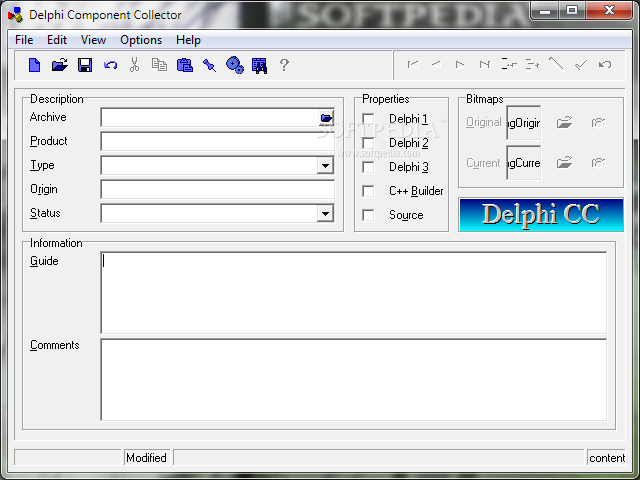
Task: Open the View menu
Action: 93,40
